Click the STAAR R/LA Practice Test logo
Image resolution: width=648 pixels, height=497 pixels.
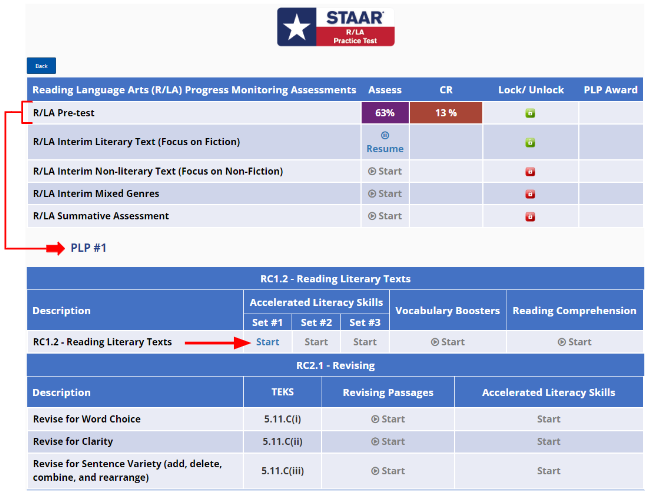336,27
